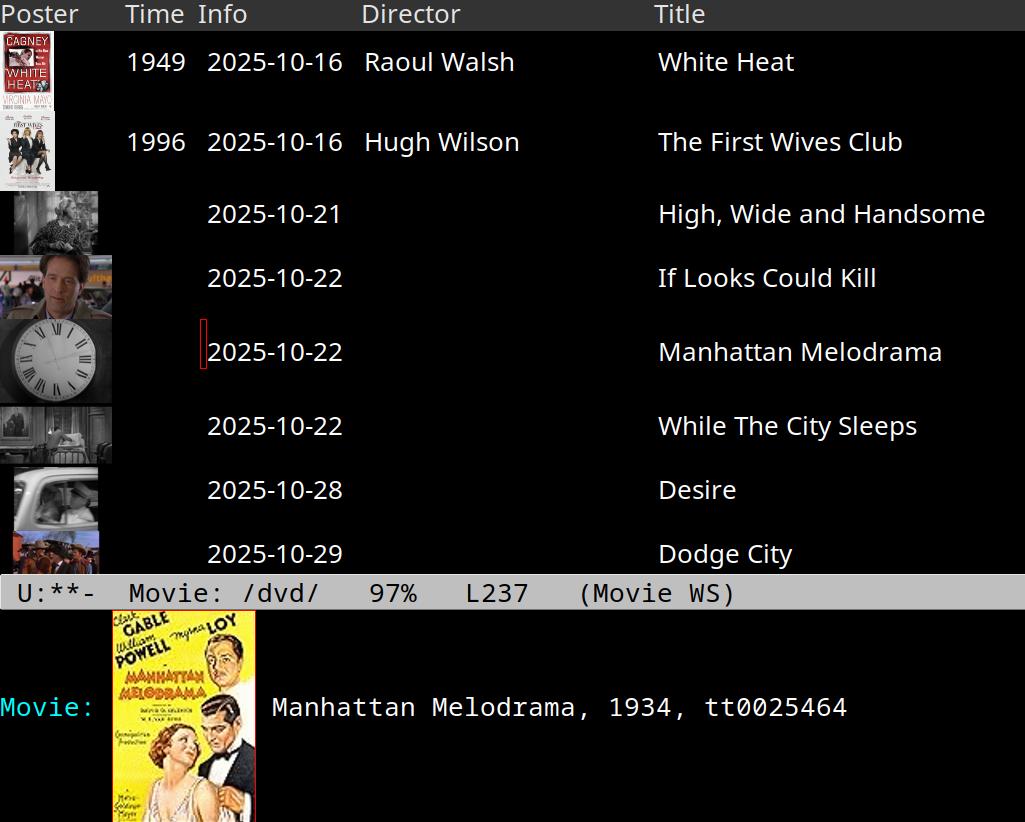Click the If Looks Could Kill thumbnail
Viewport: 1025px width, 822px height.
55,286
